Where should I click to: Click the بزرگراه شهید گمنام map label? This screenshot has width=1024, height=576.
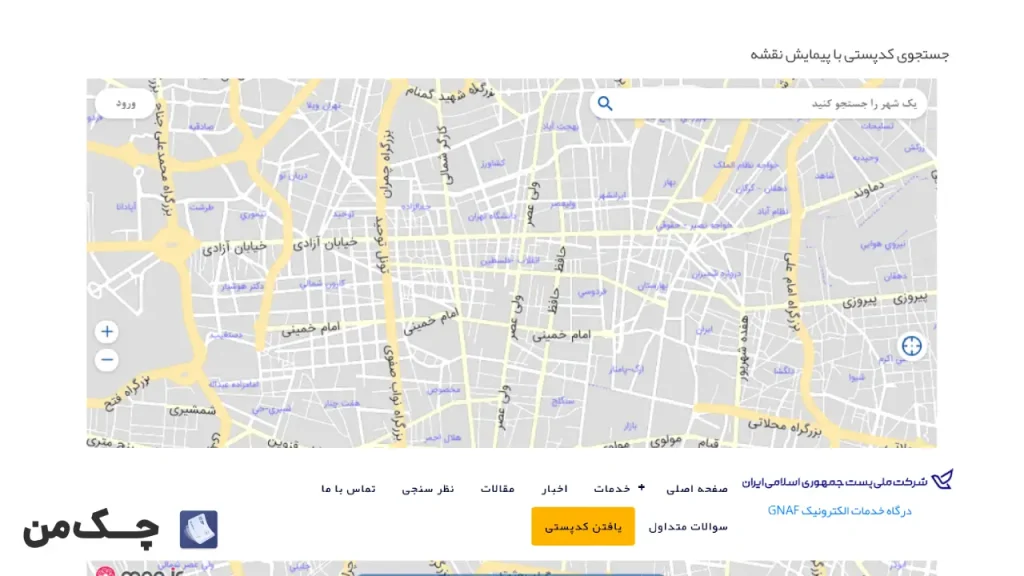pyautogui.click(x=448, y=95)
